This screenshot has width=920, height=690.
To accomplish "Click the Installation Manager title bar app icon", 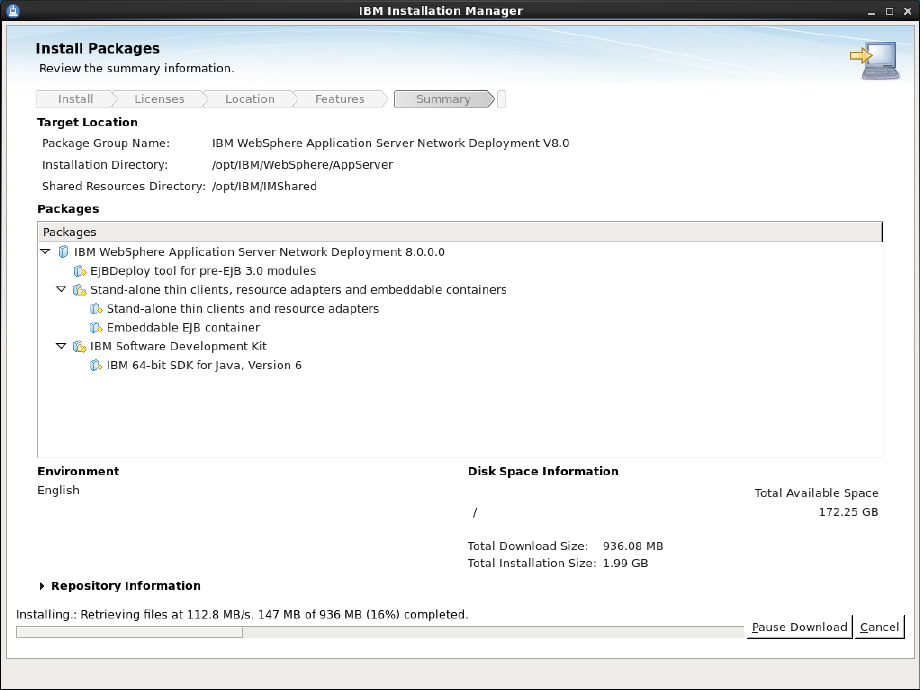I will tap(13, 11).
